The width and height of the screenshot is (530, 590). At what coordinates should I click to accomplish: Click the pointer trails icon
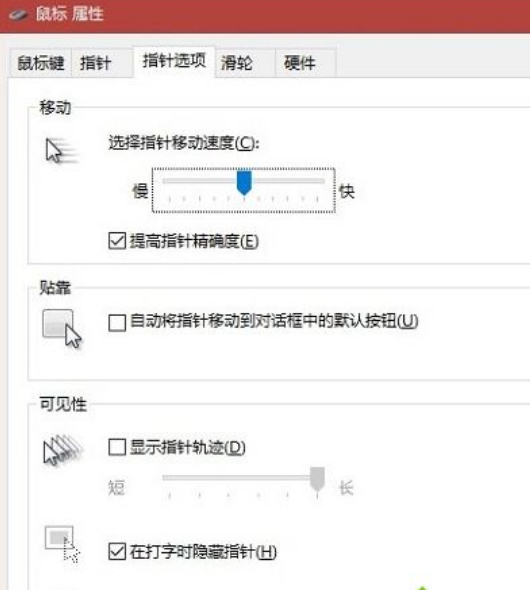pyautogui.click(x=63, y=450)
